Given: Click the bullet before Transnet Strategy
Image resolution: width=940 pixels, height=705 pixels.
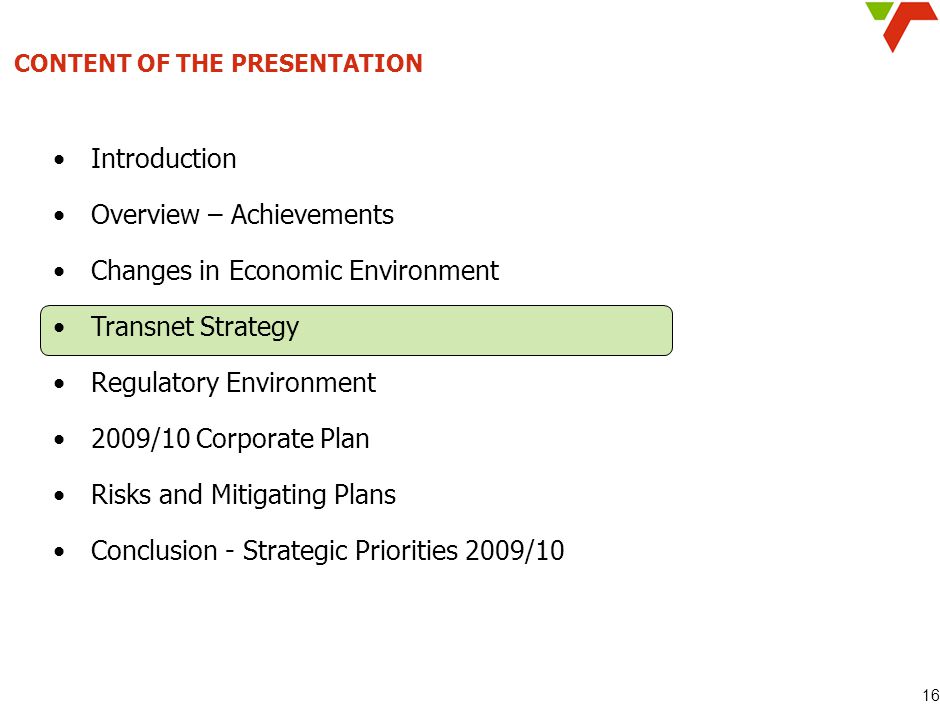Looking at the screenshot, I should 58,328.
